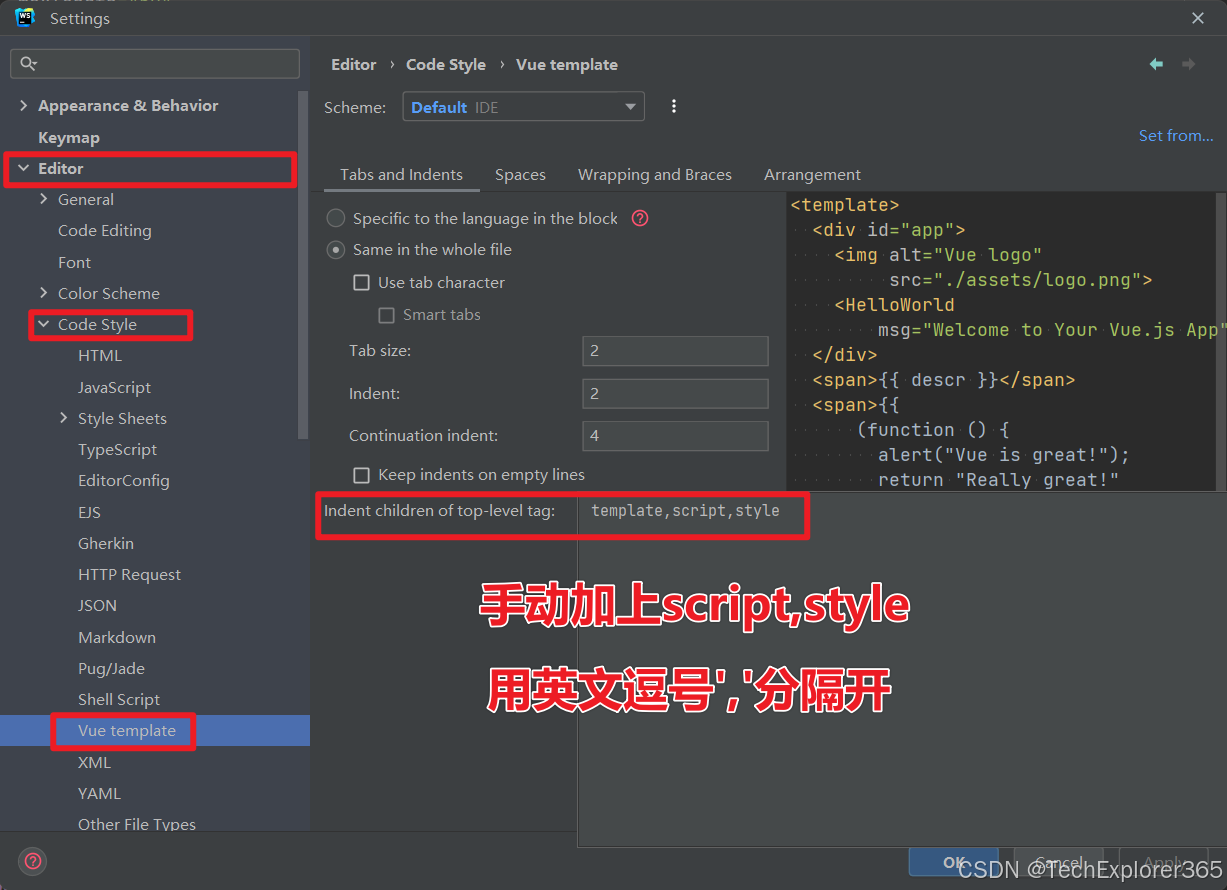Select 'Same in the whole file' option
This screenshot has height=890, width=1227.
tap(336, 249)
